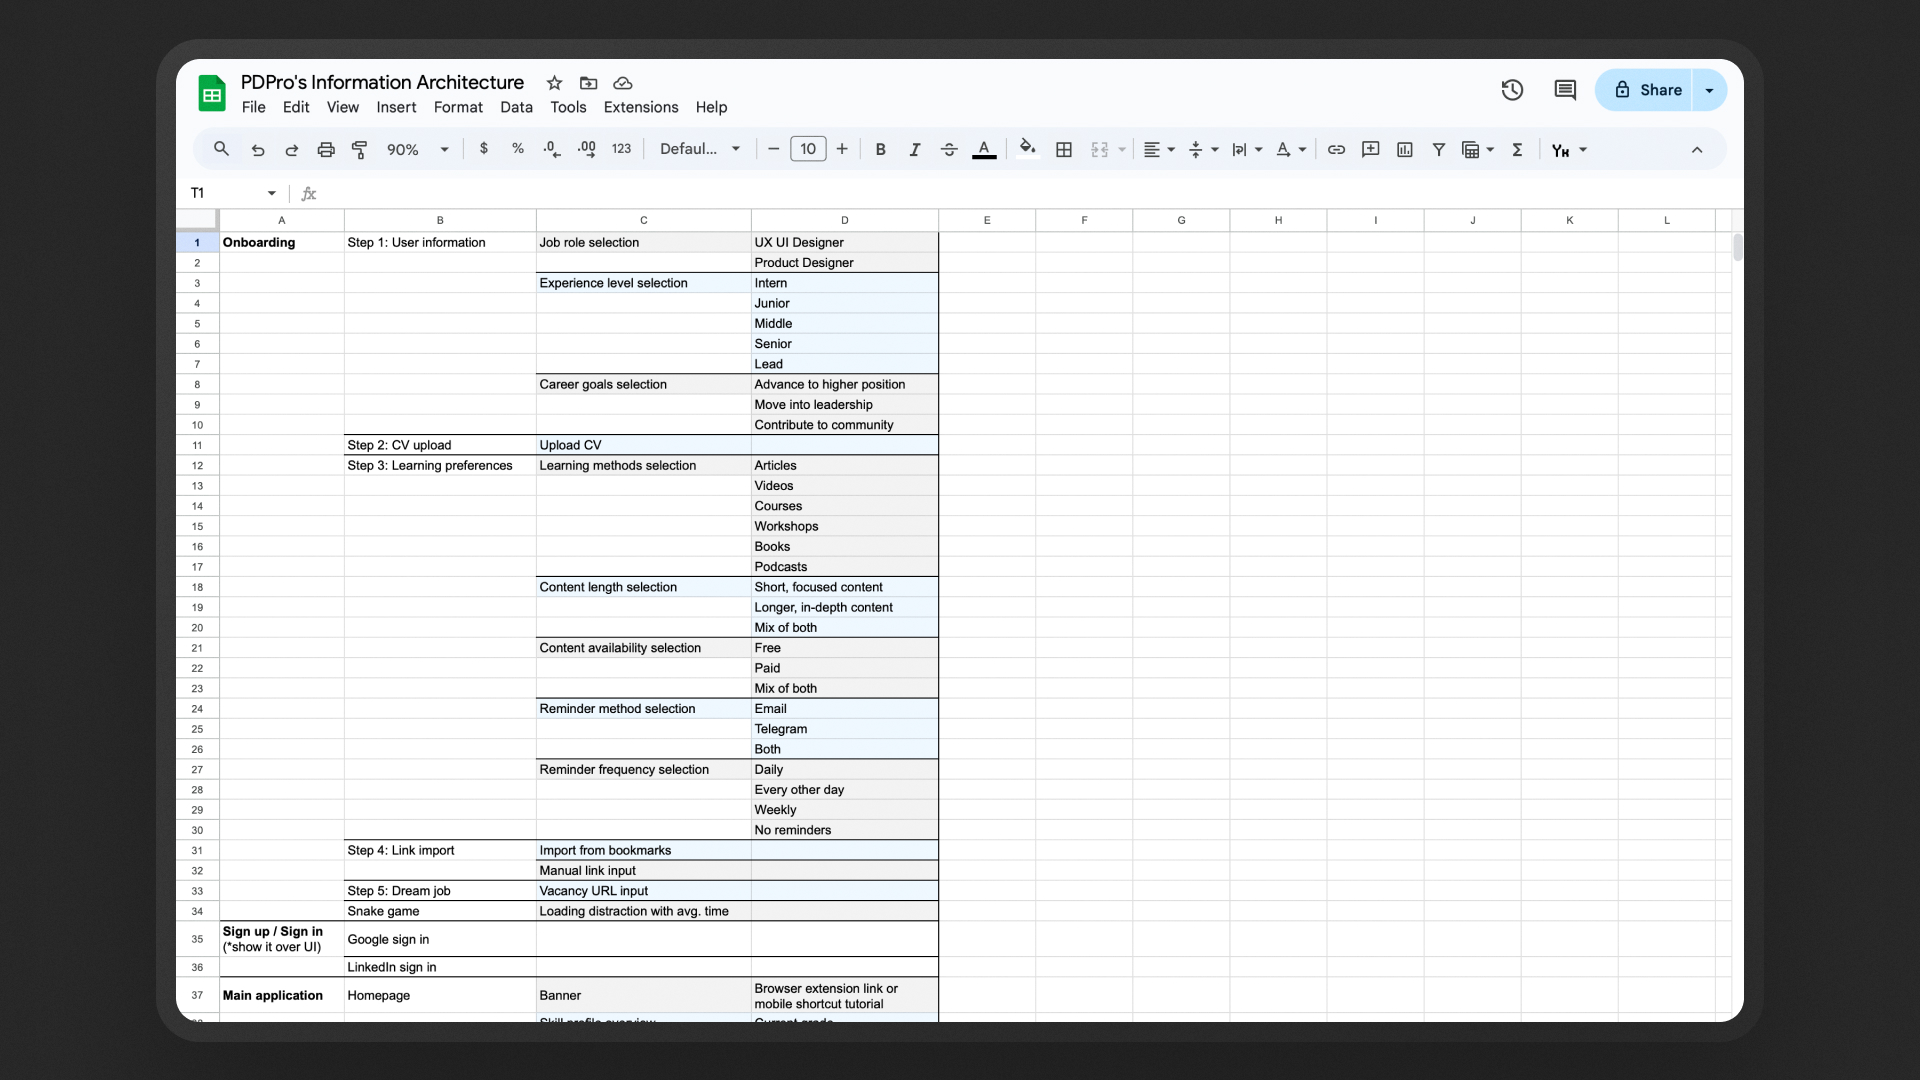Open the fill color picker
Image resolution: width=1920 pixels, height=1080 pixels.
coord(1027,149)
